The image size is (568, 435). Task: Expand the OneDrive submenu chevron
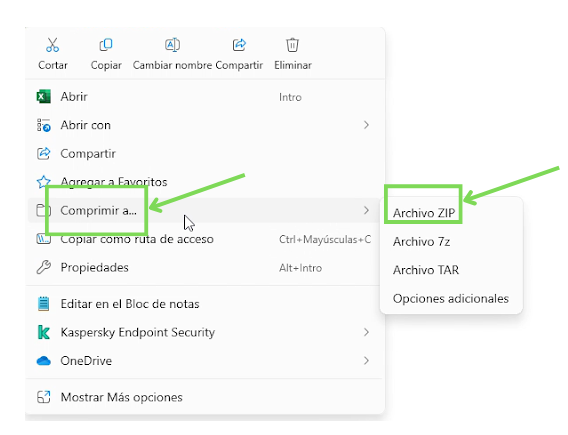point(366,361)
